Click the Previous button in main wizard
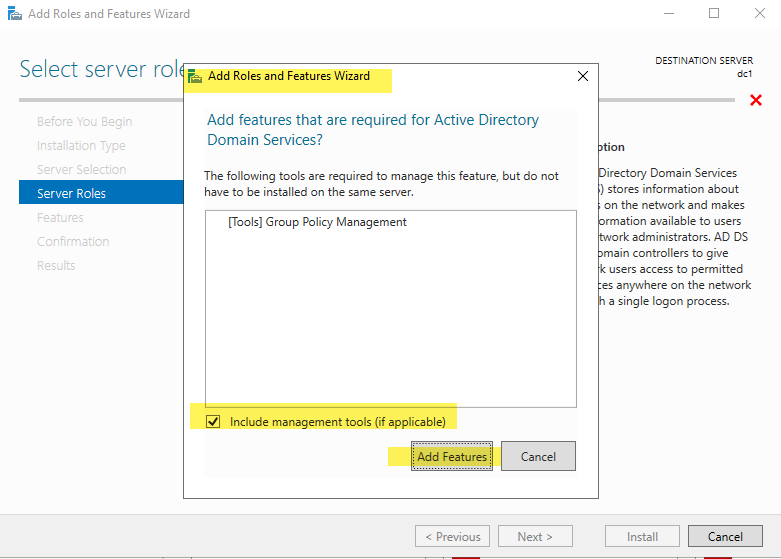The height and width of the screenshot is (559, 781). click(452, 536)
